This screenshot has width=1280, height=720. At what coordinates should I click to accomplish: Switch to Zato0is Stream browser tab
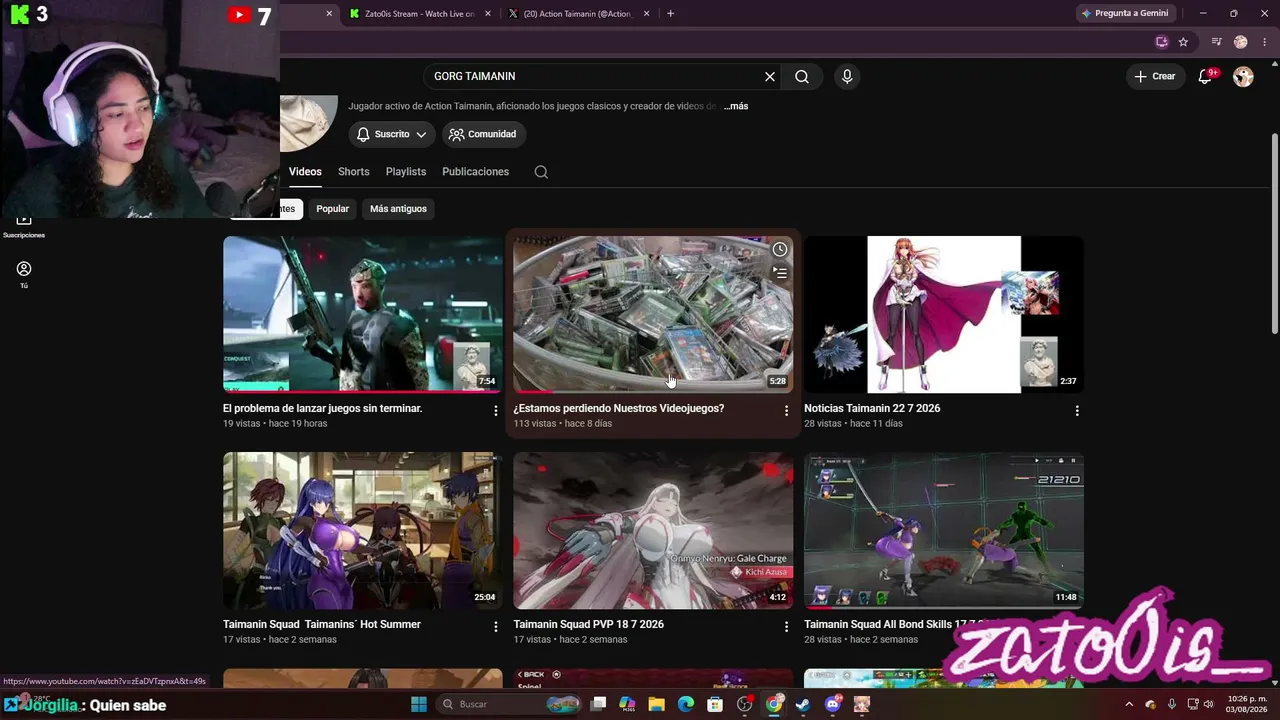tap(419, 14)
